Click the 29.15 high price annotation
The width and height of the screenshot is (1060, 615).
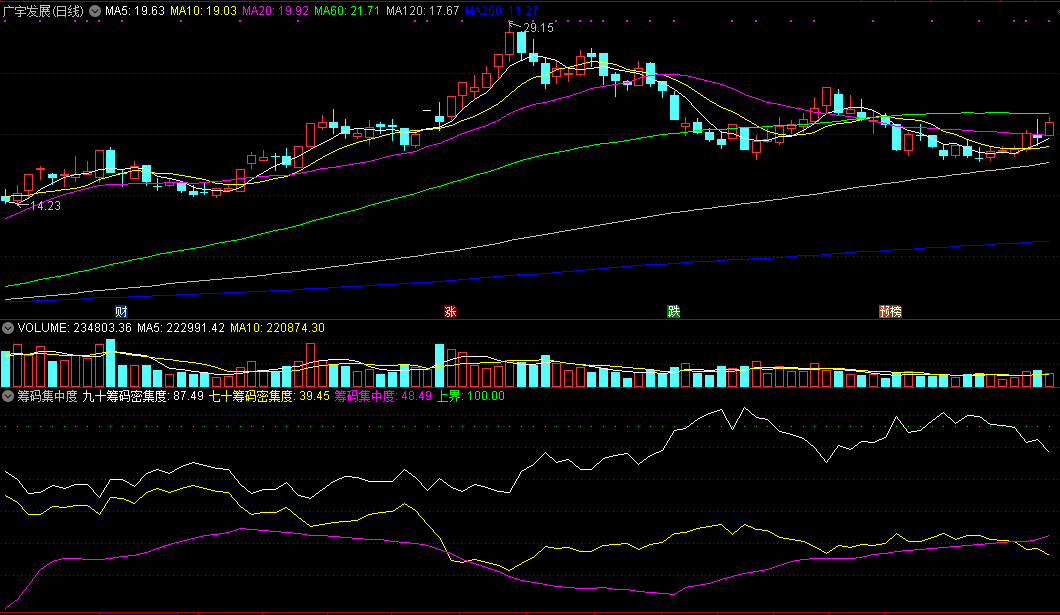click(x=538, y=28)
